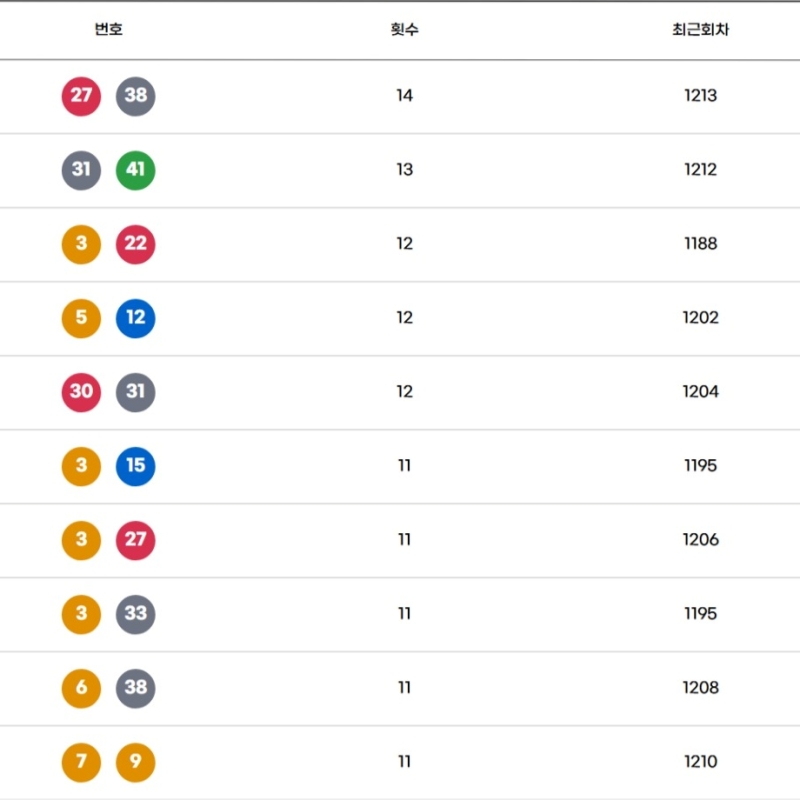This screenshot has width=800, height=800.
Task: Click the green number 41 ball
Action: [x=135, y=170]
